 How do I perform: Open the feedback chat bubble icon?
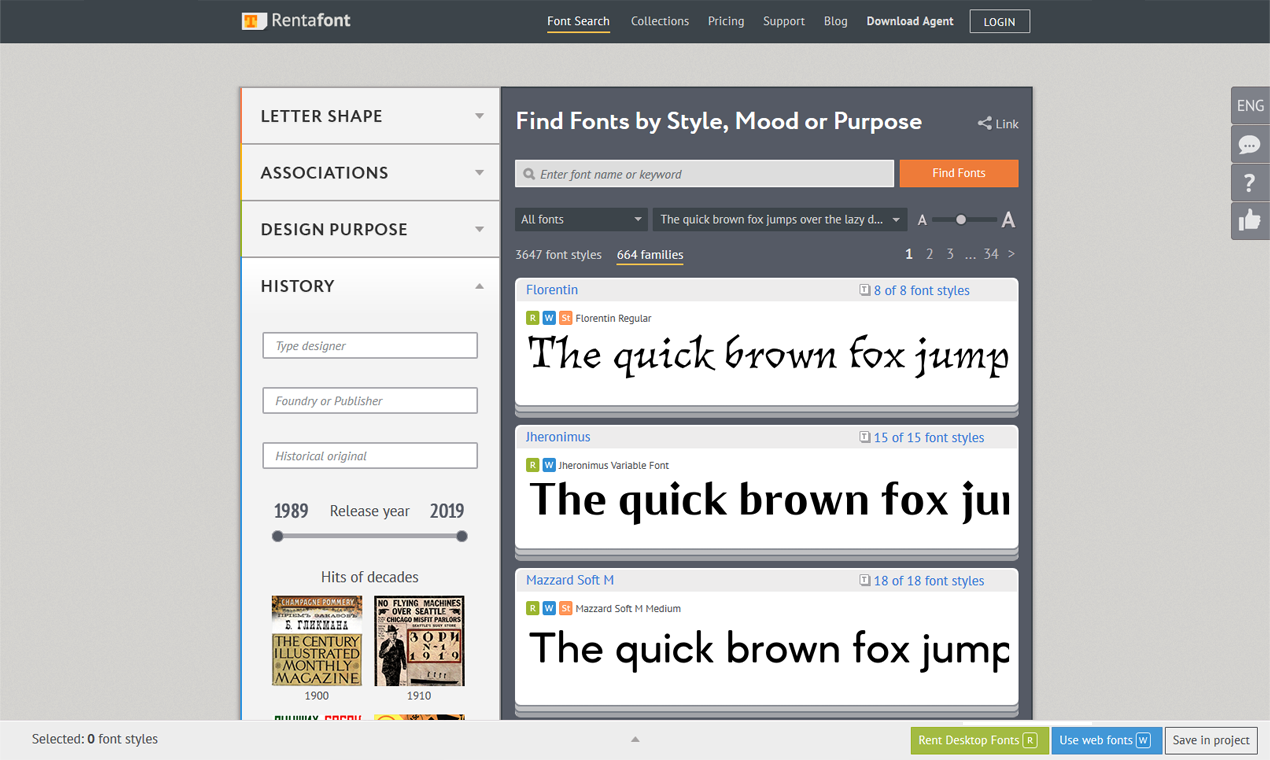[1249, 144]
